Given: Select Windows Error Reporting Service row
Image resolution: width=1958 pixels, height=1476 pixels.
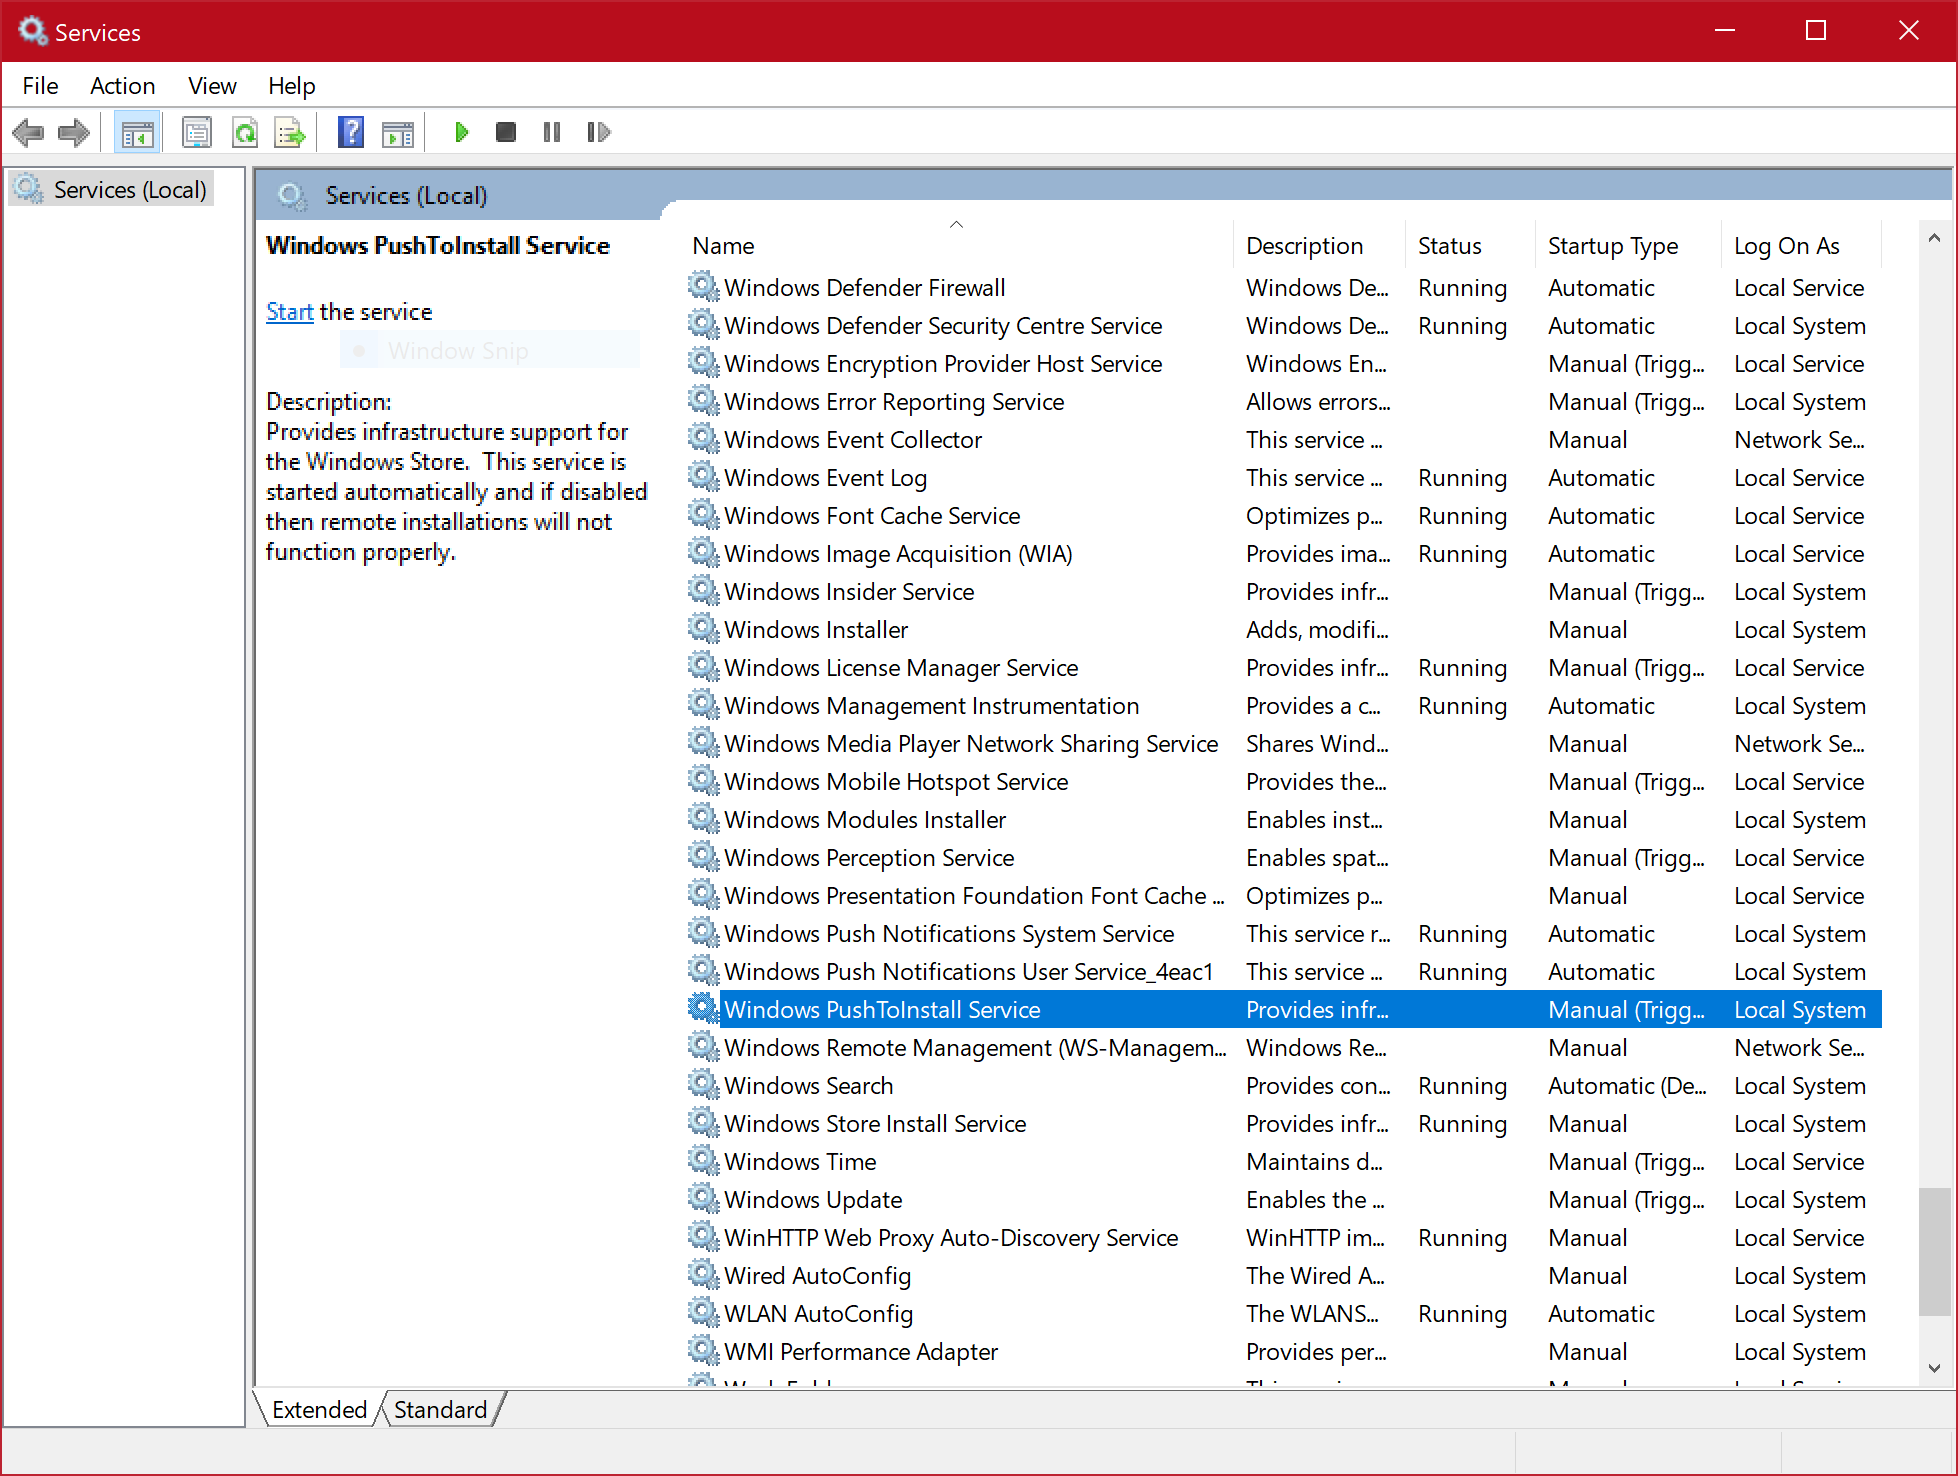Looking at the screenshot, I should click(x=1284, y=402).
